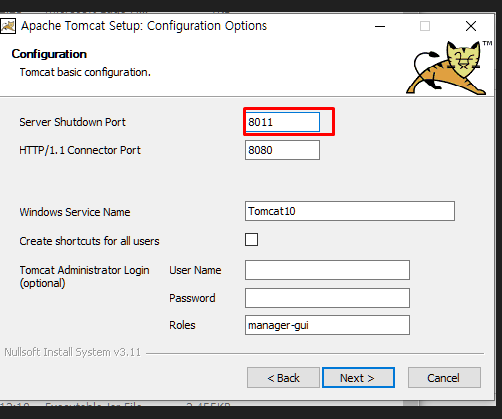Click the Roles field containing manager-gui
Image resolution: width=502 pixels, height=419 pixels.
click(327, 325)
